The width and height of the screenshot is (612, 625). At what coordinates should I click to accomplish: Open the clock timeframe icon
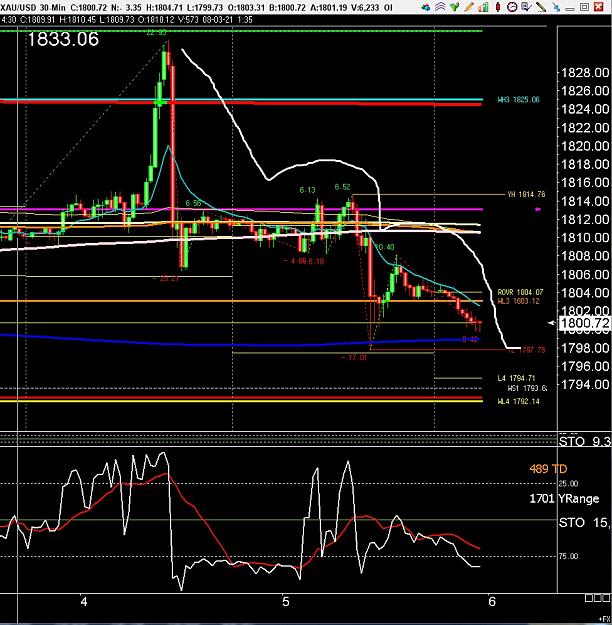tap(512, 7)
